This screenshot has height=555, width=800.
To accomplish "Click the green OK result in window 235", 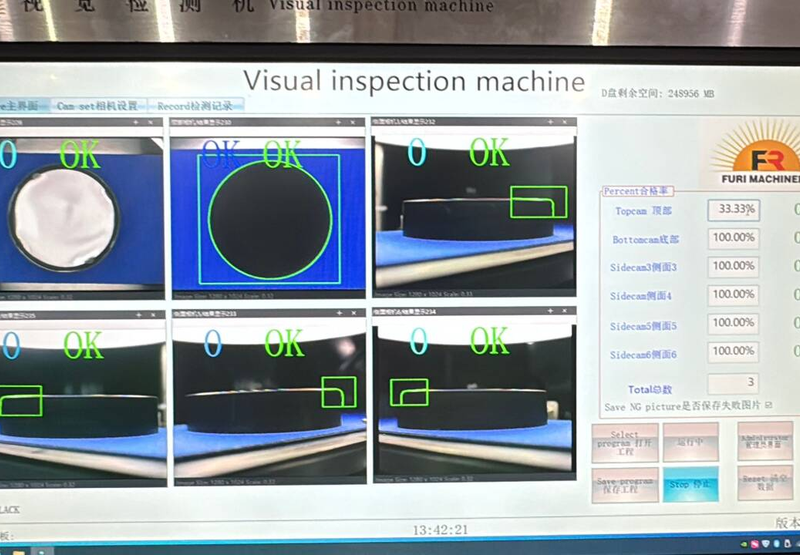I will coord(84,345).
